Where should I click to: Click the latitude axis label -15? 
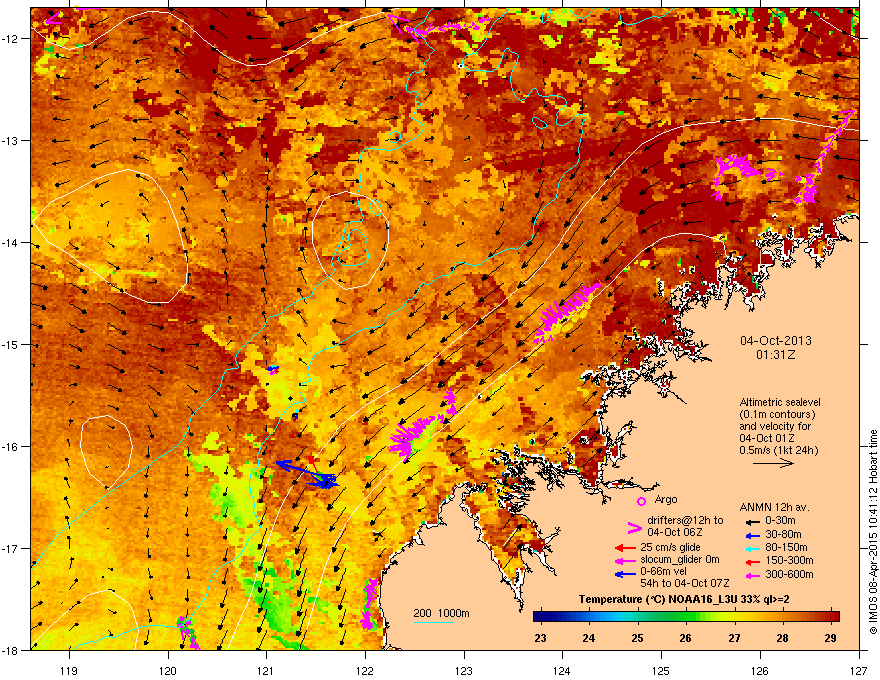(x=11, y=344)
